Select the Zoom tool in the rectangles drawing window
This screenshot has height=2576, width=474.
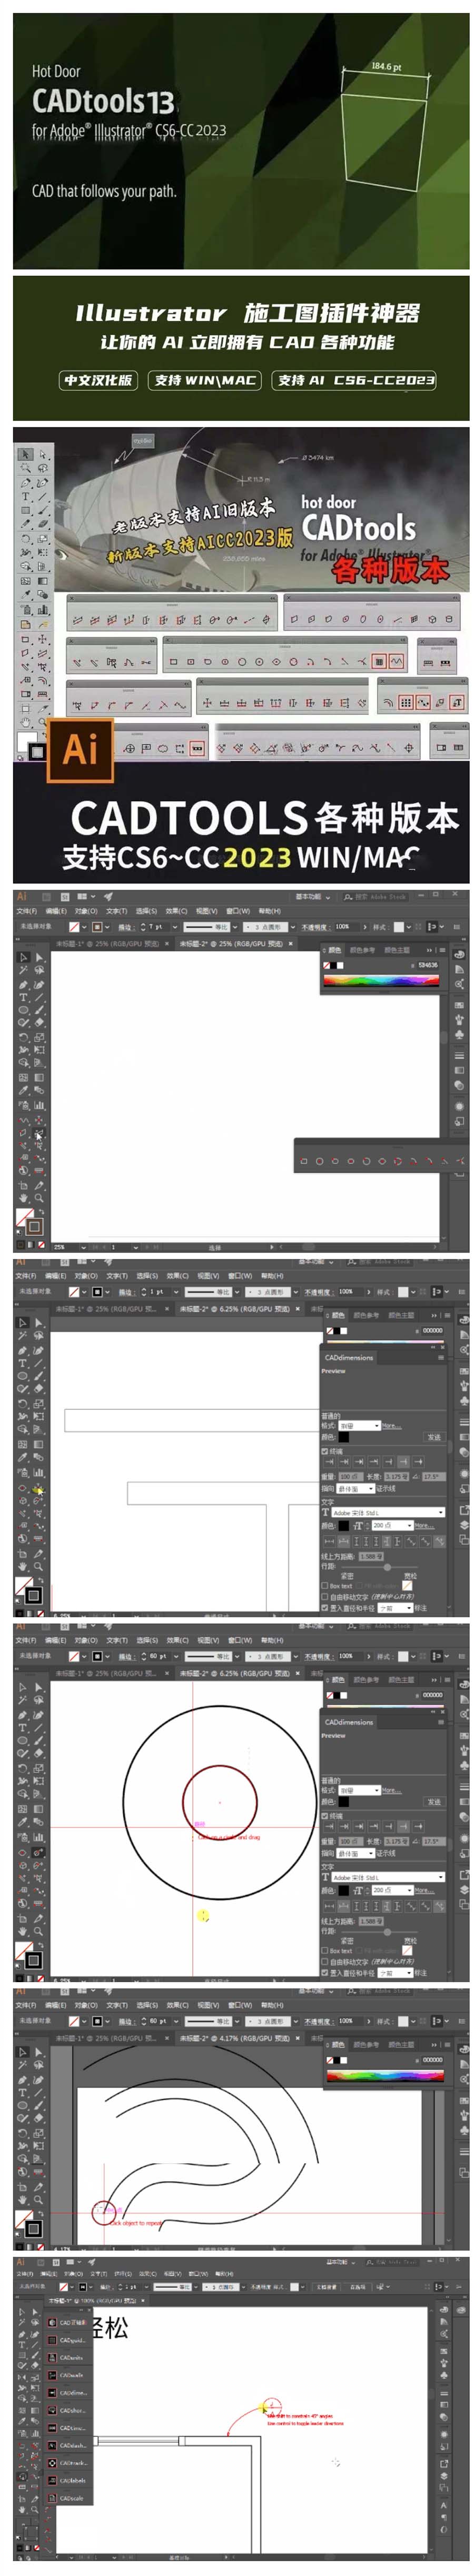(39, 1566)
